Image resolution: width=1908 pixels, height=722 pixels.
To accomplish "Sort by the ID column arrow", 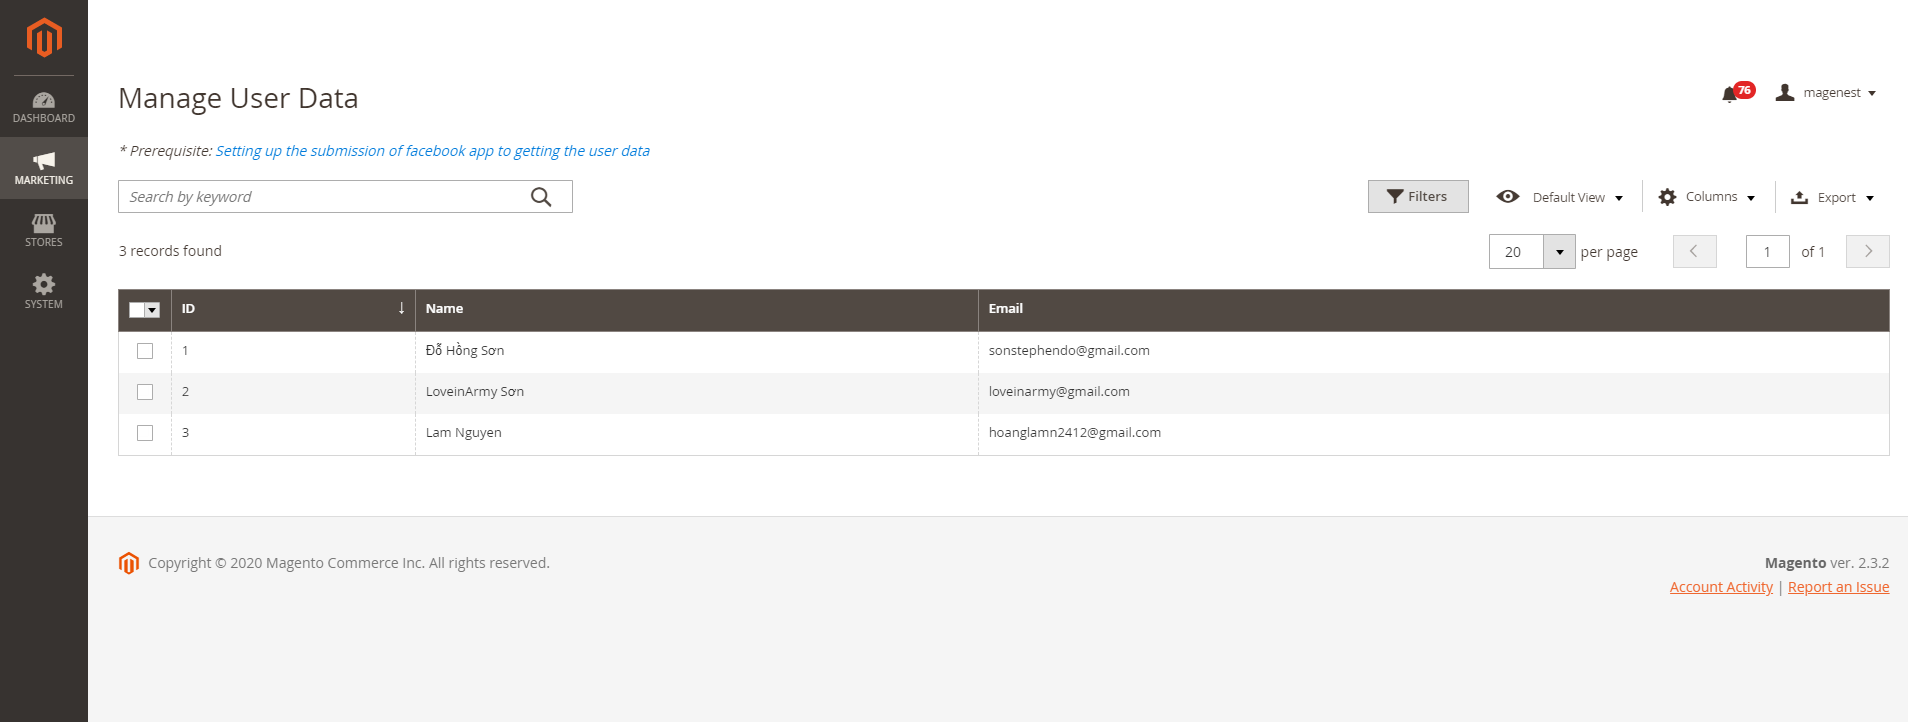I will click(x=401, y=309).
